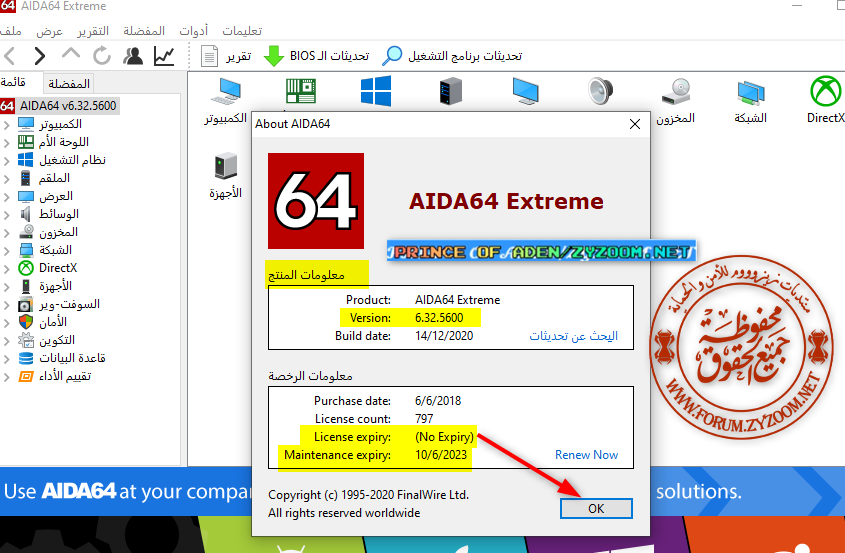The width and height of the screenshot is (845, 553).
Task: Switch to the قائمة (Menu) tab
Action: [13, 82]
